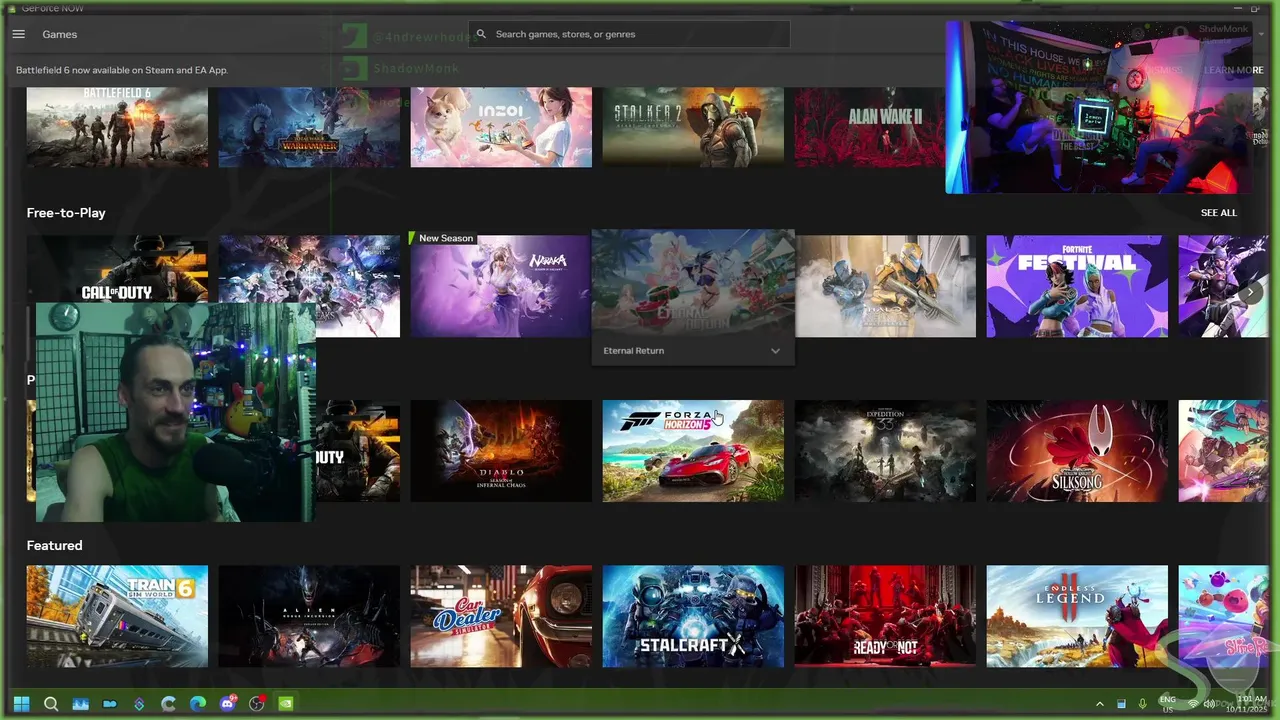
Task: Open the Endless Legend 2 tile
Action: point(1077,616)
